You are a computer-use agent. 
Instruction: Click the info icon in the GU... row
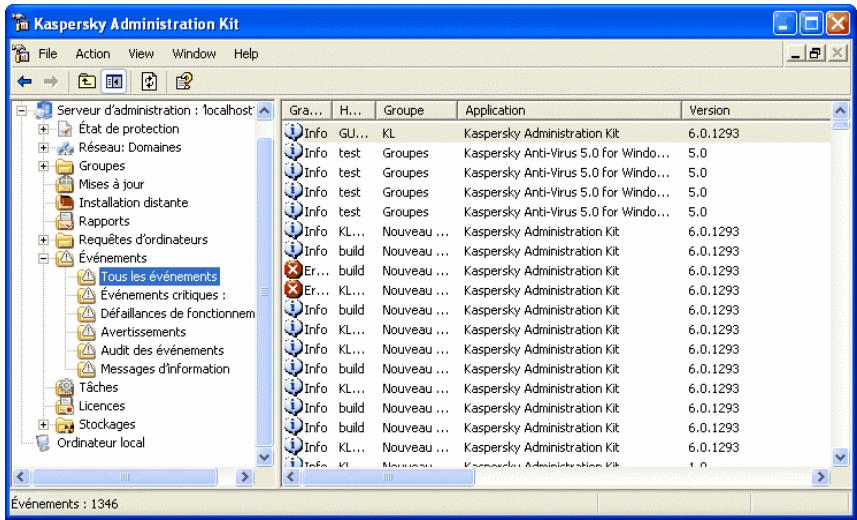(x=294, y=133)
